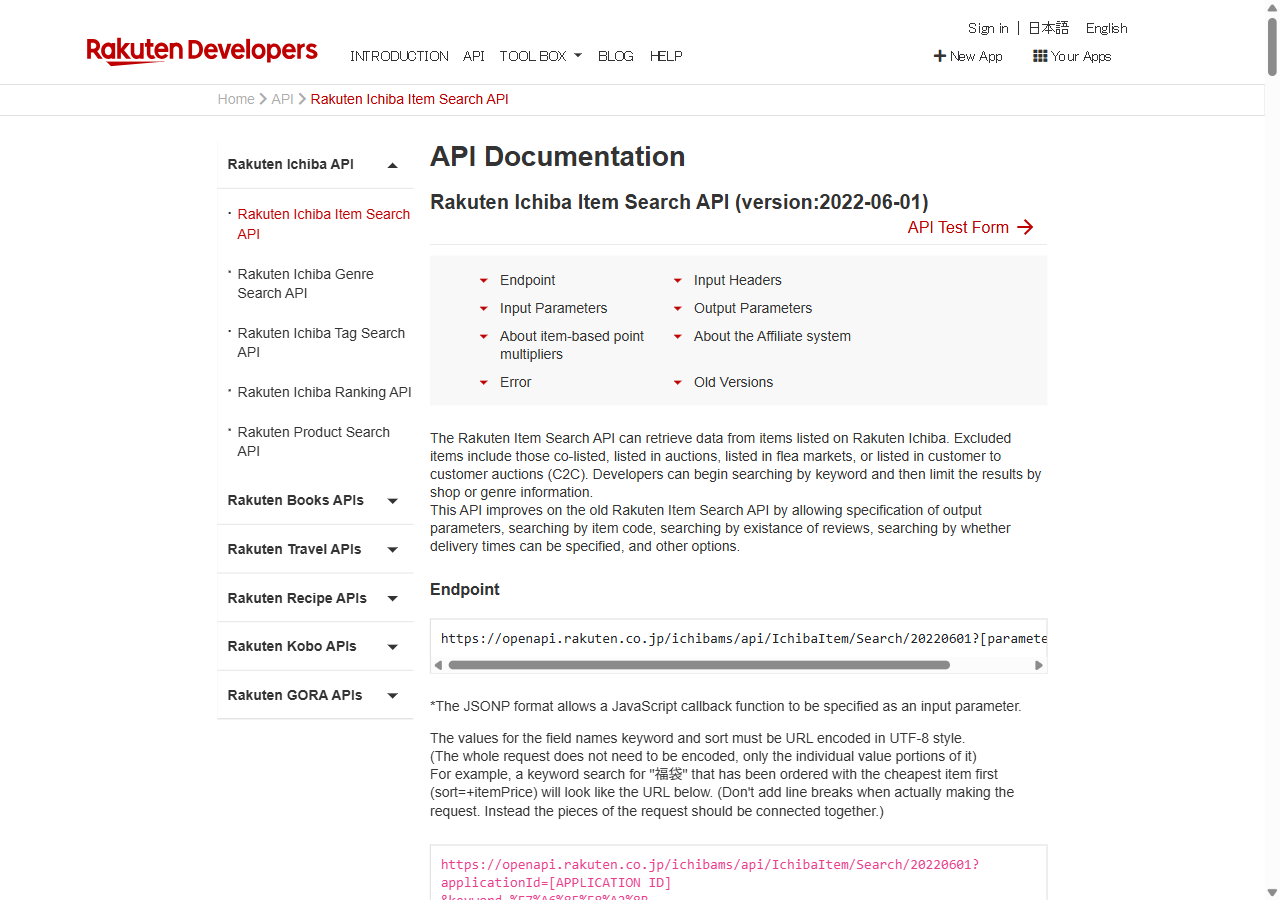Click the grid icon beside Your Apps
The width and height of the screenshot is (1280, 900).
click(x=1040, y=56)
